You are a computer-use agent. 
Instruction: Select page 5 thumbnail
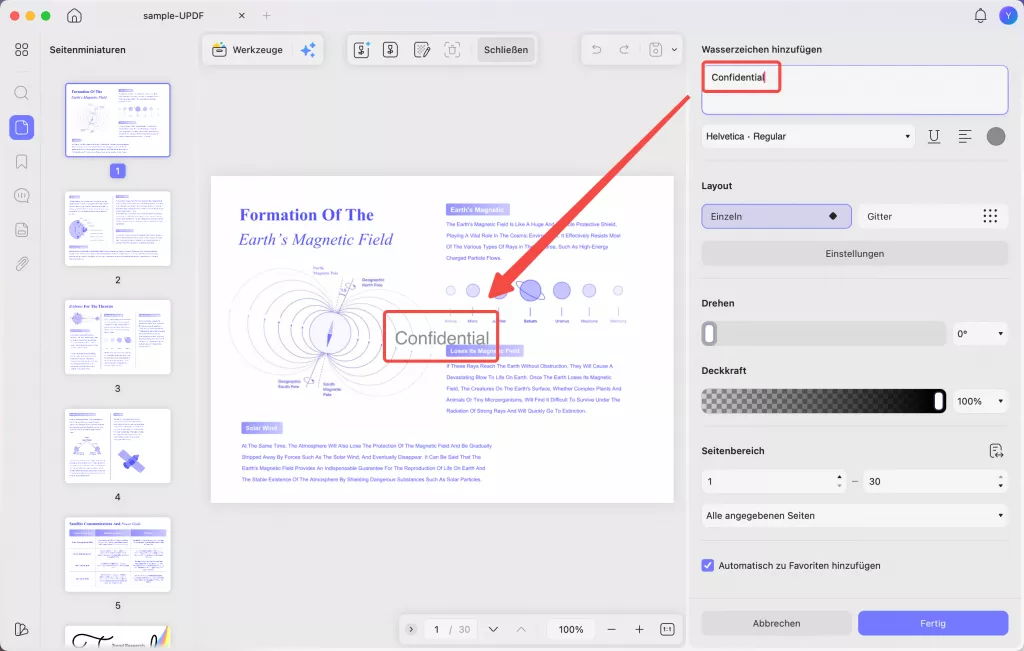(x=118, y=554)
